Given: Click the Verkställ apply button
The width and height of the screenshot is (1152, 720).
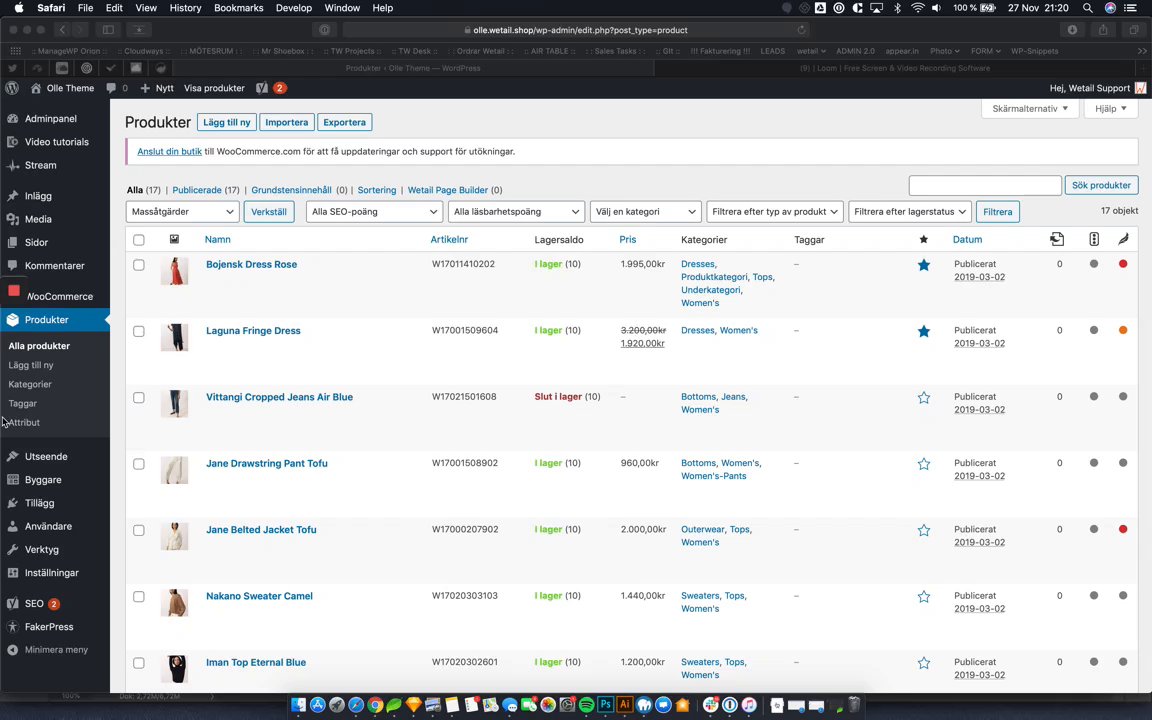Looking at the screenshot, I should click(x=269, y=212).
